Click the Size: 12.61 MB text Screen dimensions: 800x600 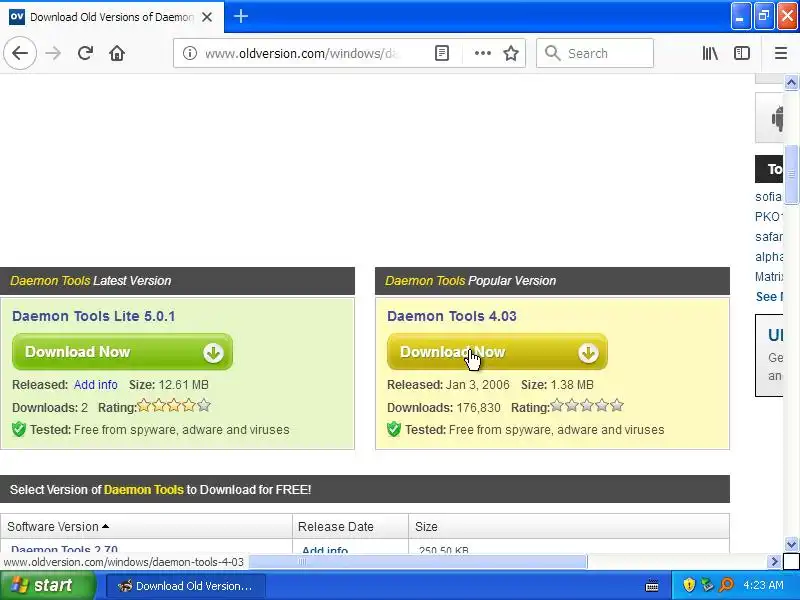[168, 385]
